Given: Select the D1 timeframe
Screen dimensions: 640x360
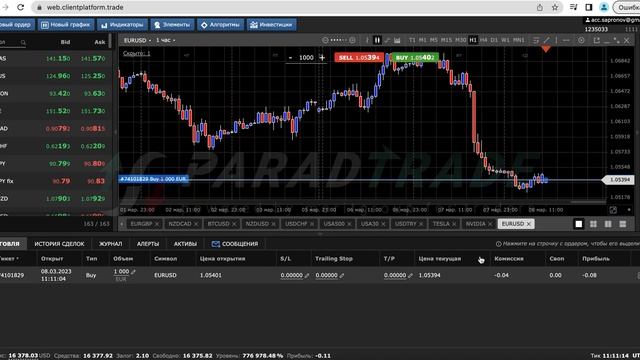Looking at the screenshot, I should click(494, 40).
